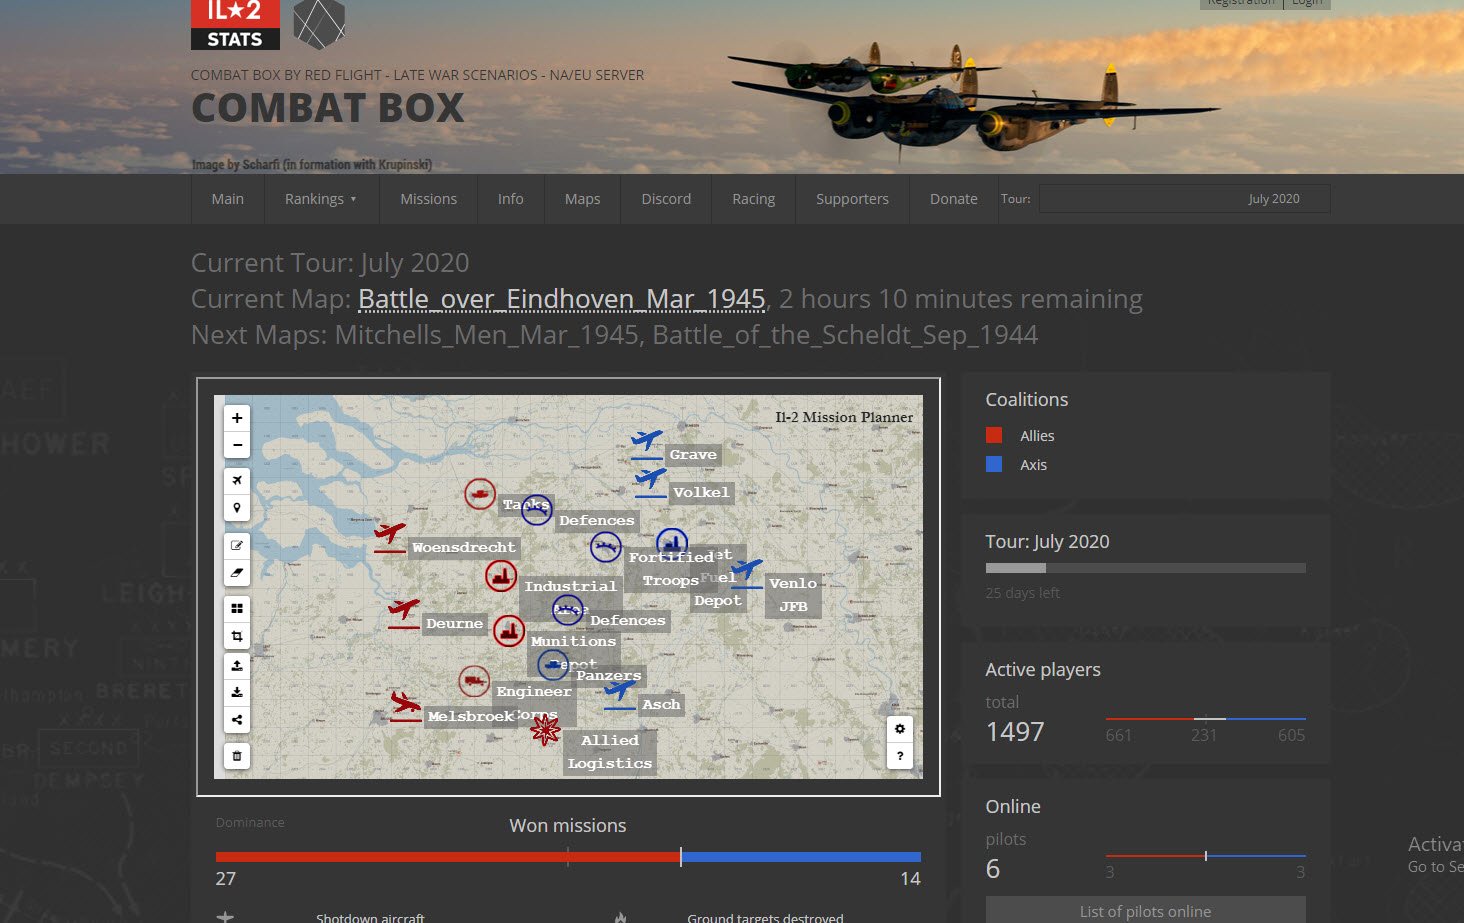1464x923 pixels.
Task: Open the map settings gear
Action: pos(900,729)
